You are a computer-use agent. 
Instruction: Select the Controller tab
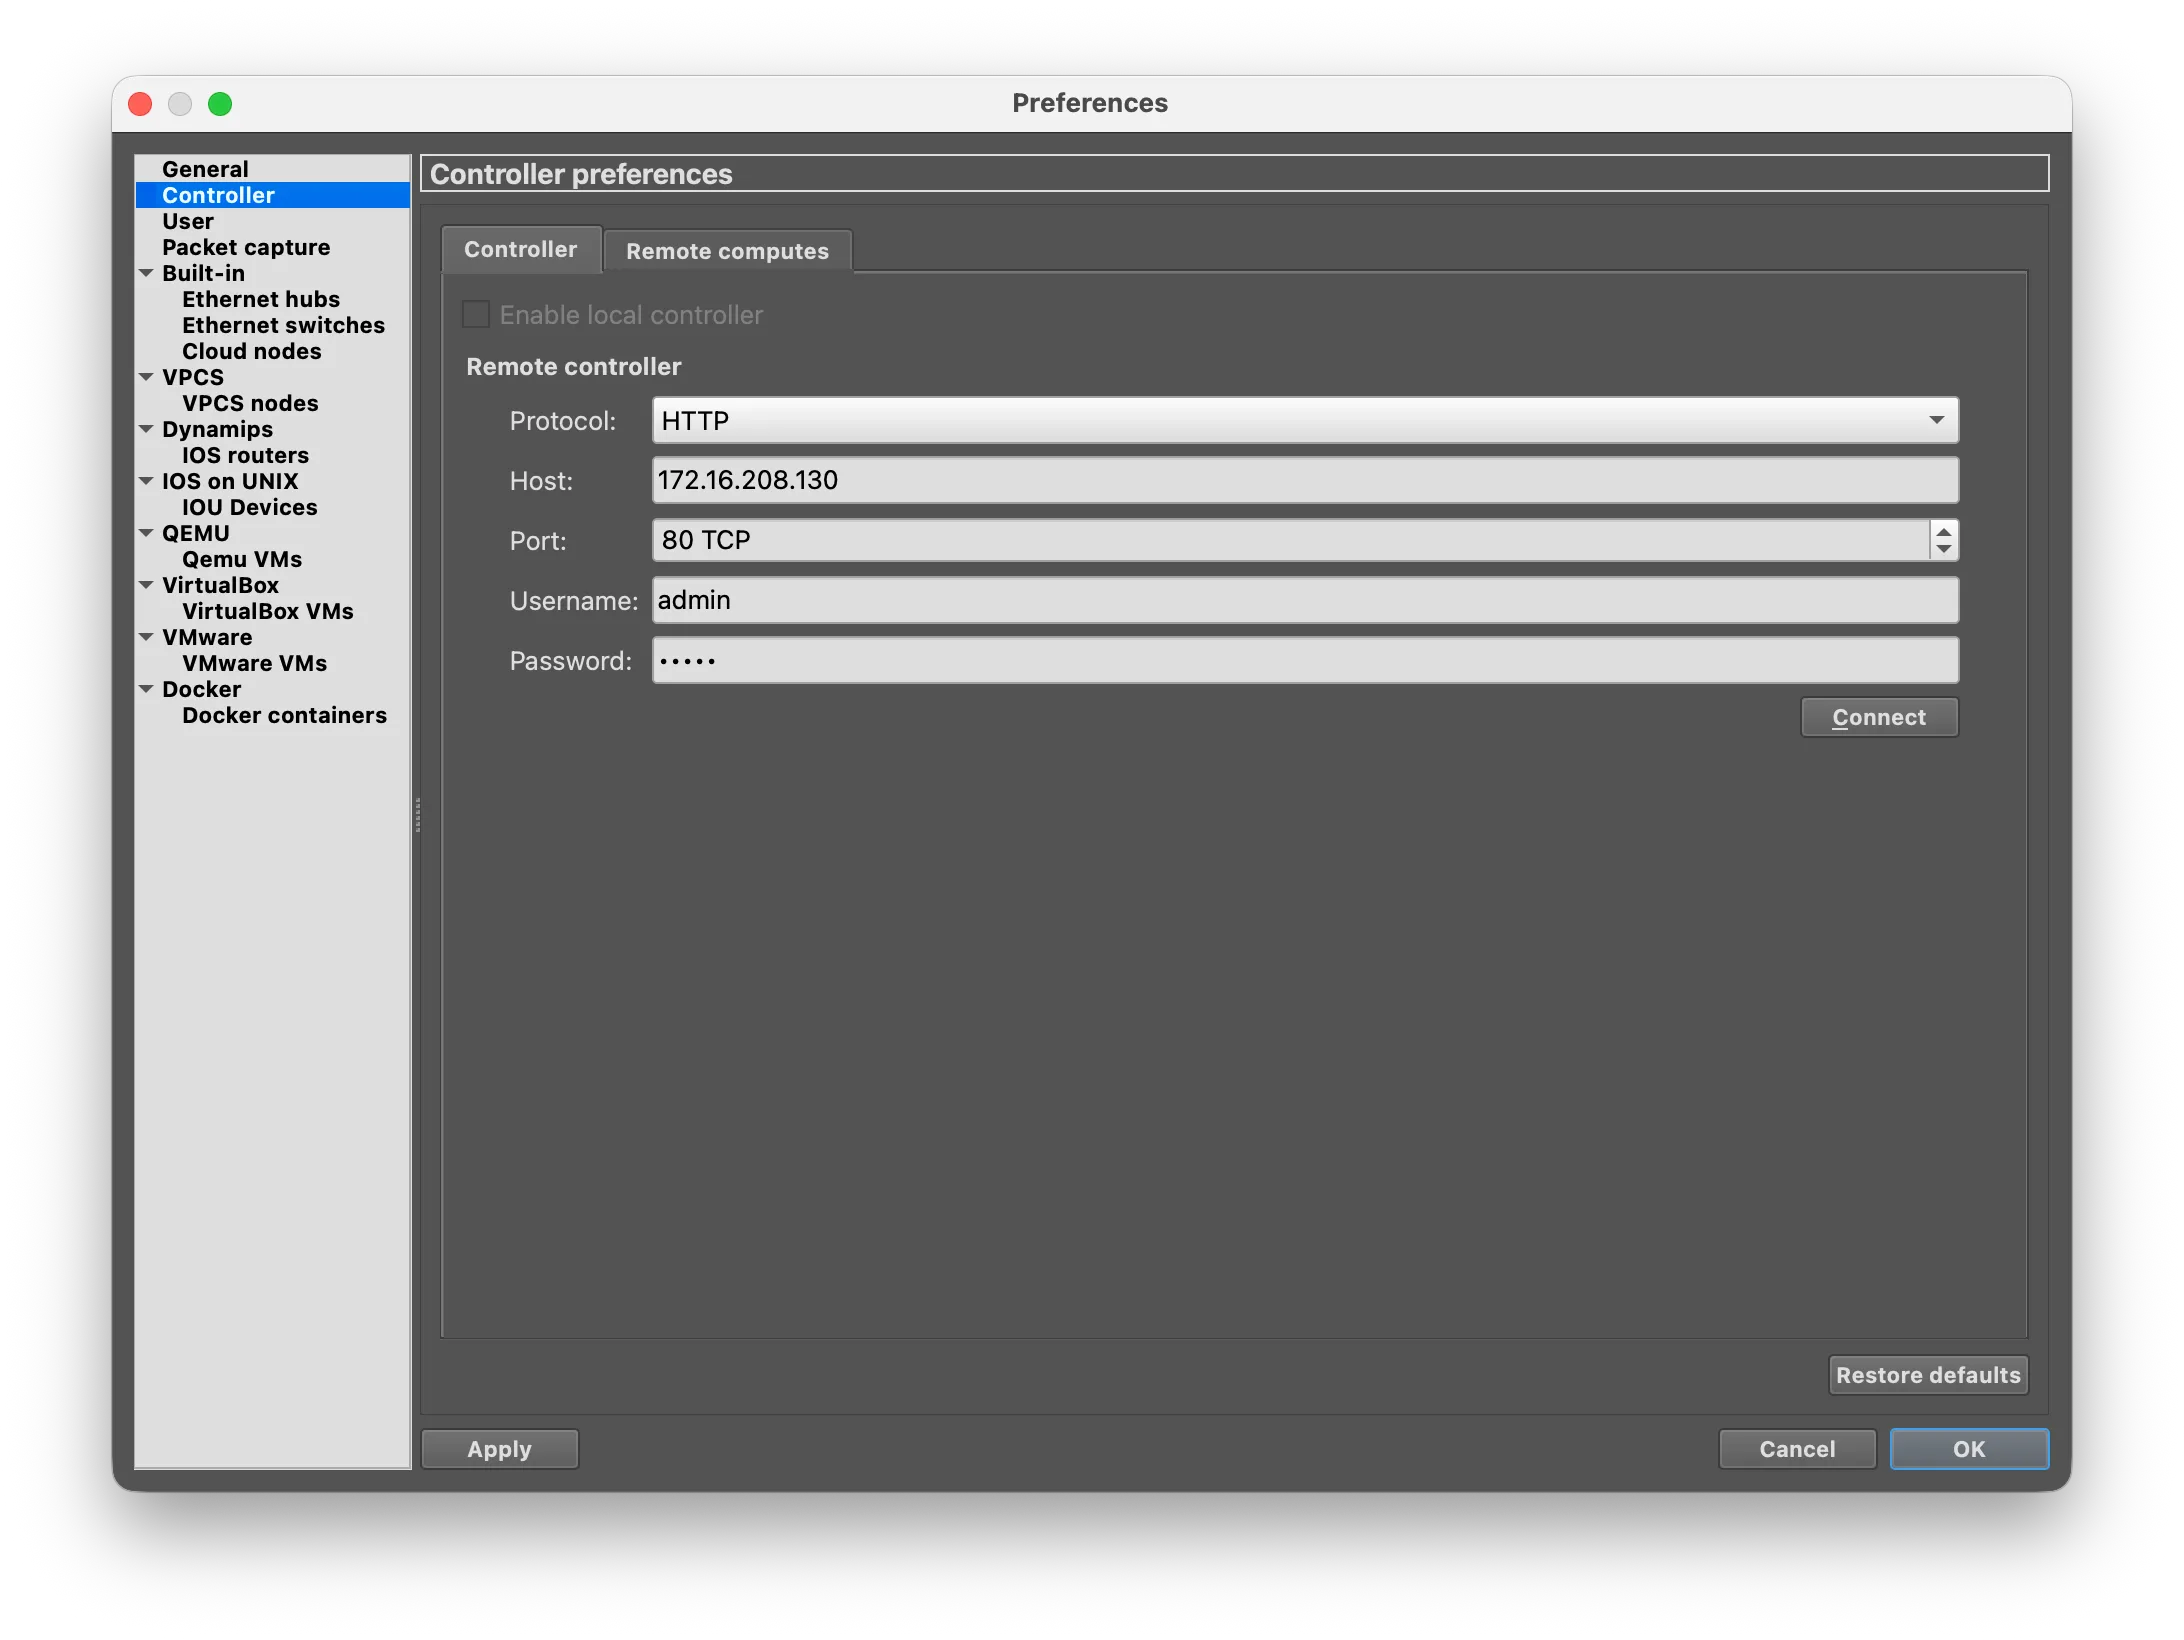click(520, 249)
